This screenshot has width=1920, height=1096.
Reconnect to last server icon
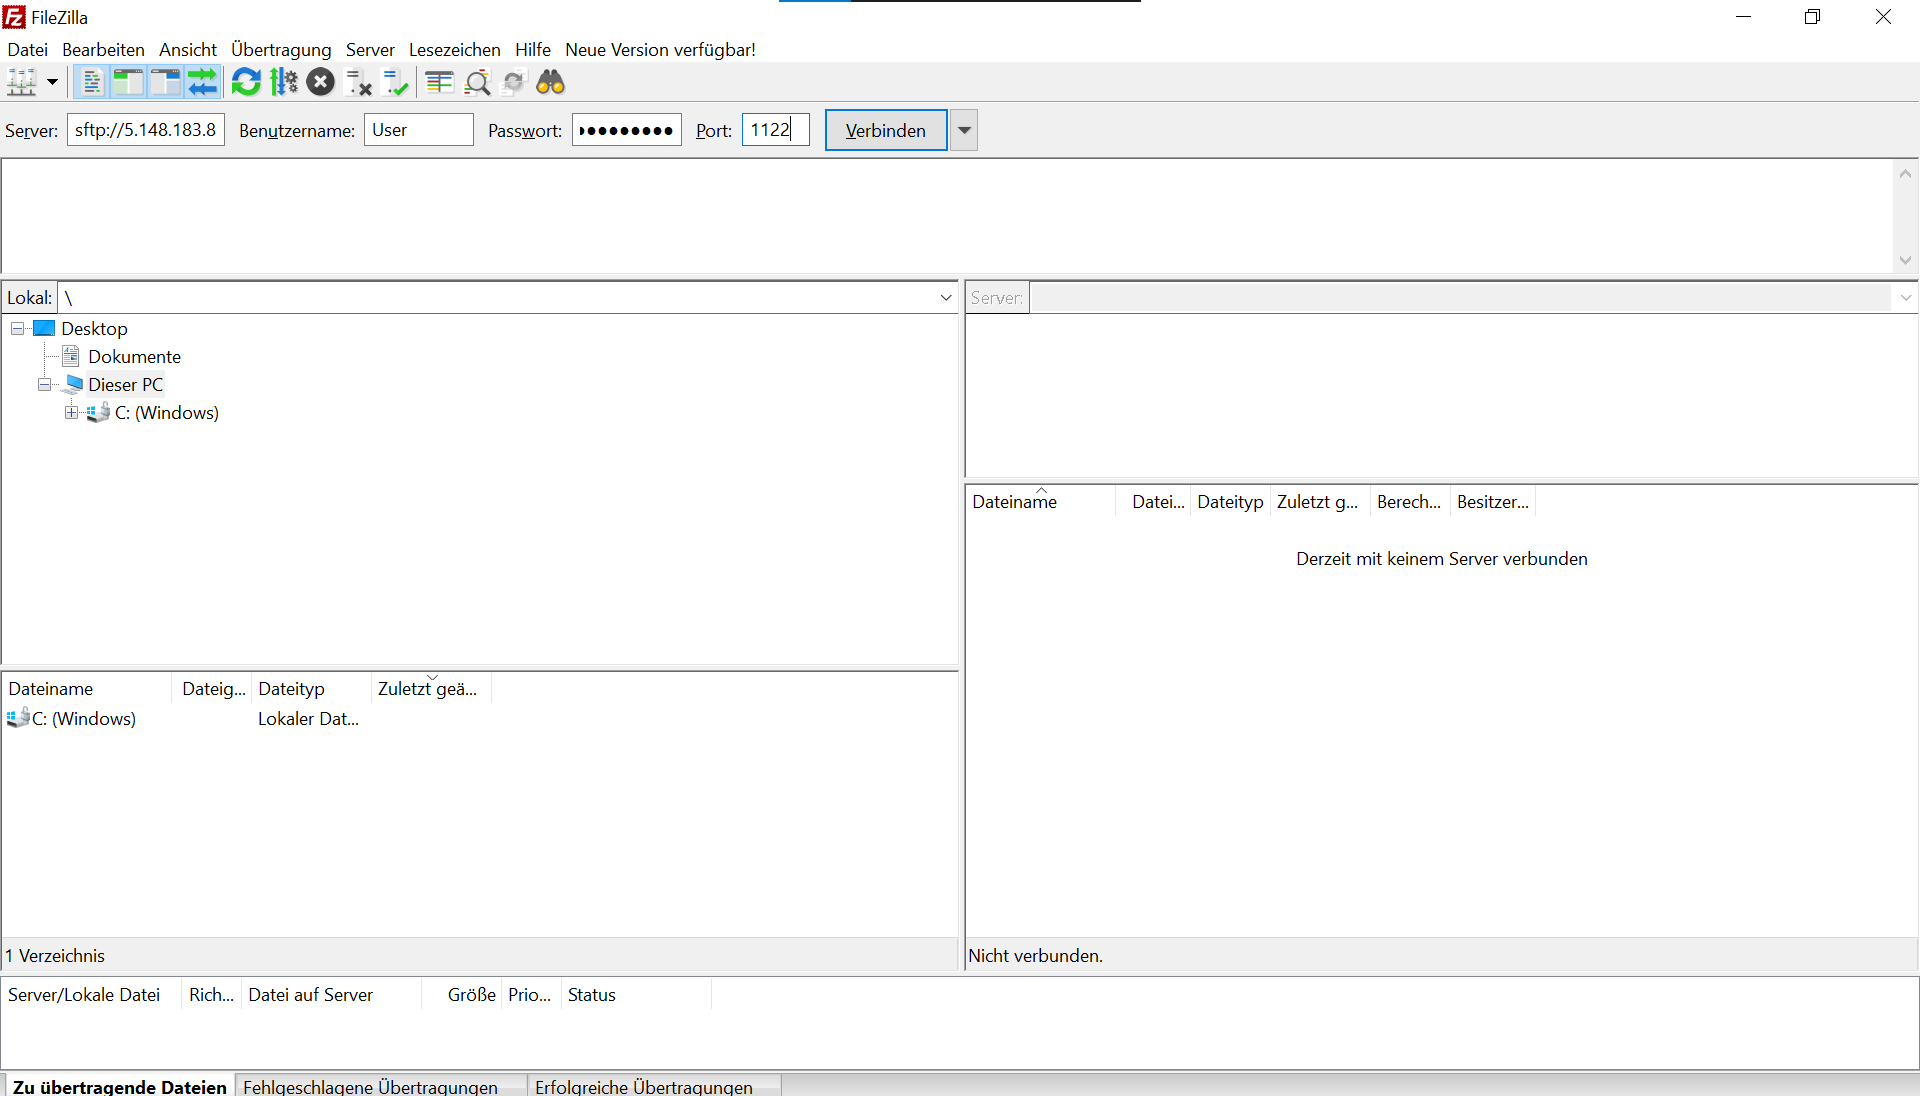tap(396, 82)
